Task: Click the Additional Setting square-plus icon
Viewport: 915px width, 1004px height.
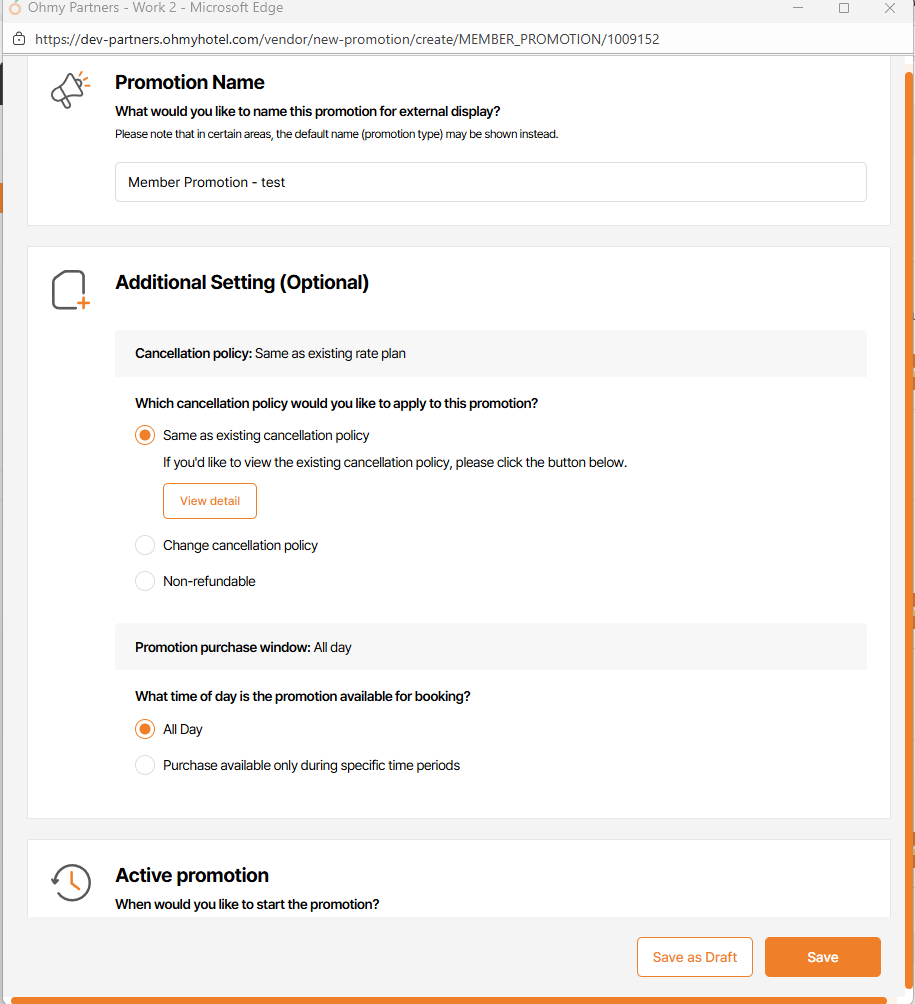Action: [x=70, y=290]
